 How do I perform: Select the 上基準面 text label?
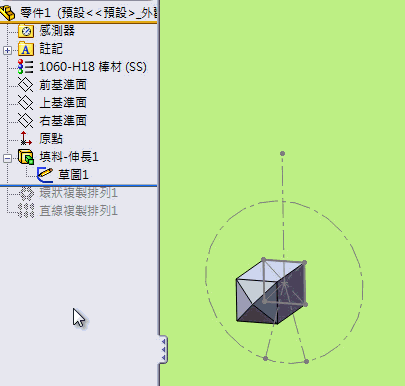pyautogui.click(x=63, y=103)
